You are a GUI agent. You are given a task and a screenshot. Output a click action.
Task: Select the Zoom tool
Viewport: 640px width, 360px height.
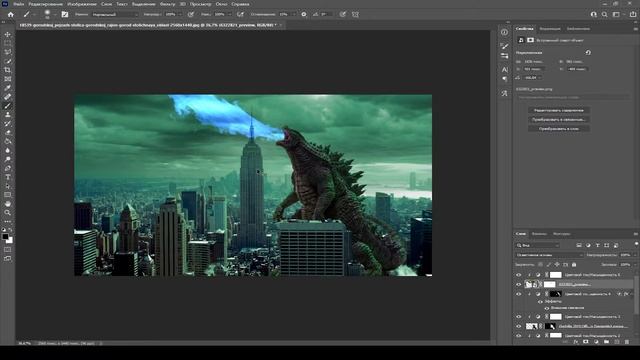7,213
